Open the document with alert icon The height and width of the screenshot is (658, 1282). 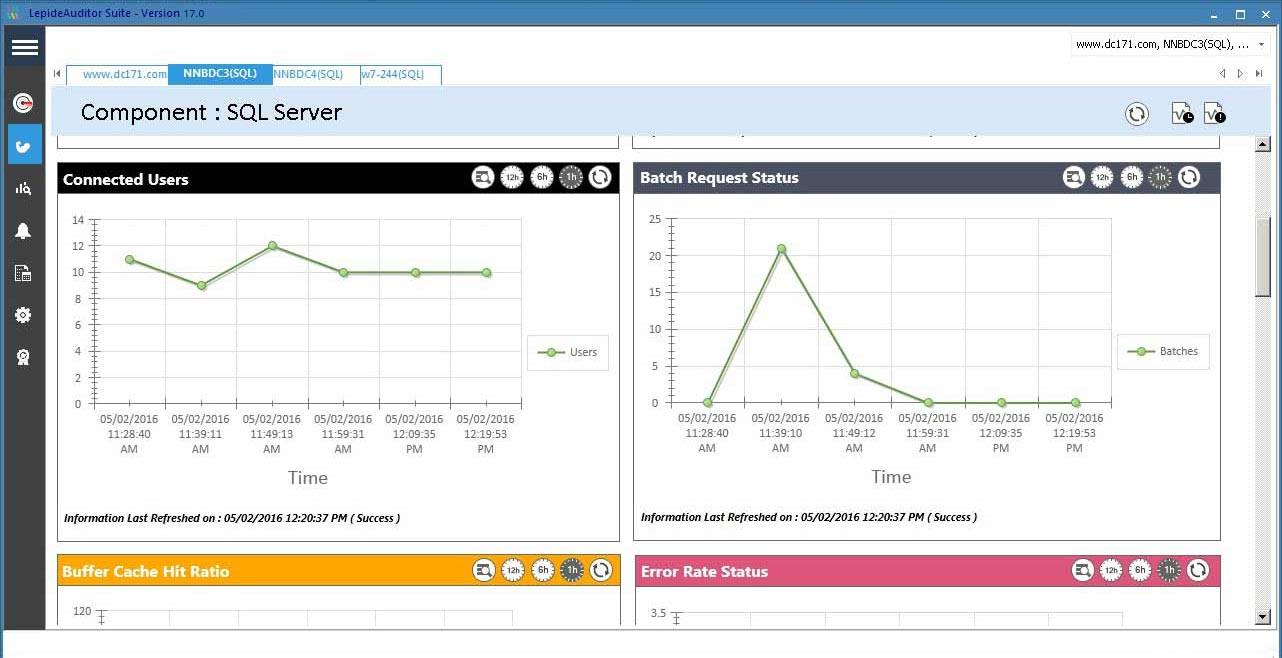click(x=1214, y=114)
